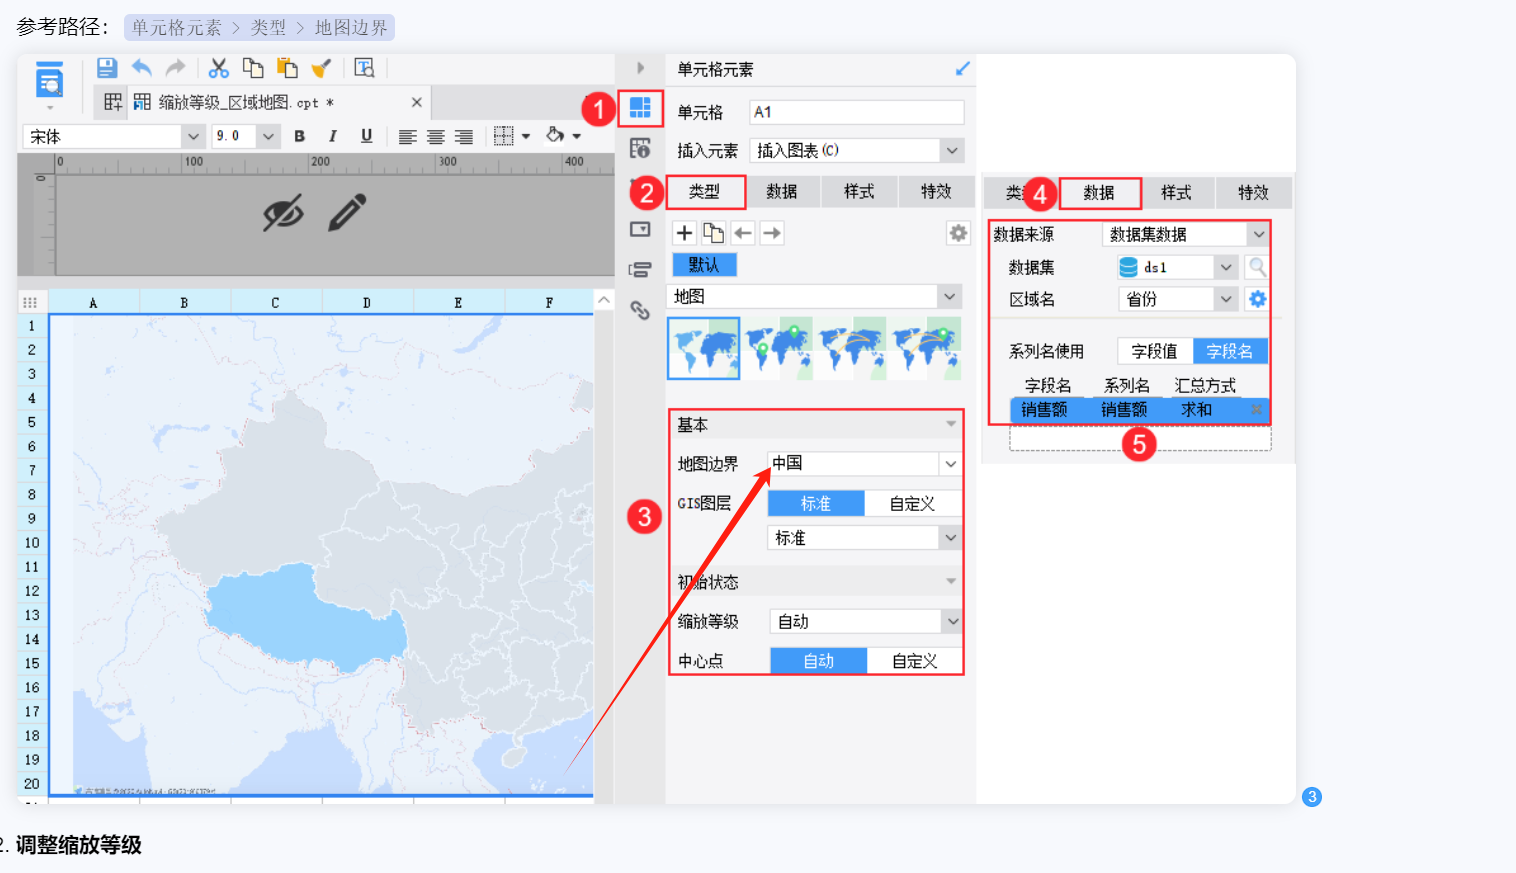Collapse the 基本 section
Image resolution: width=1516 pixels, height=873 pixels.
(950, 425)
